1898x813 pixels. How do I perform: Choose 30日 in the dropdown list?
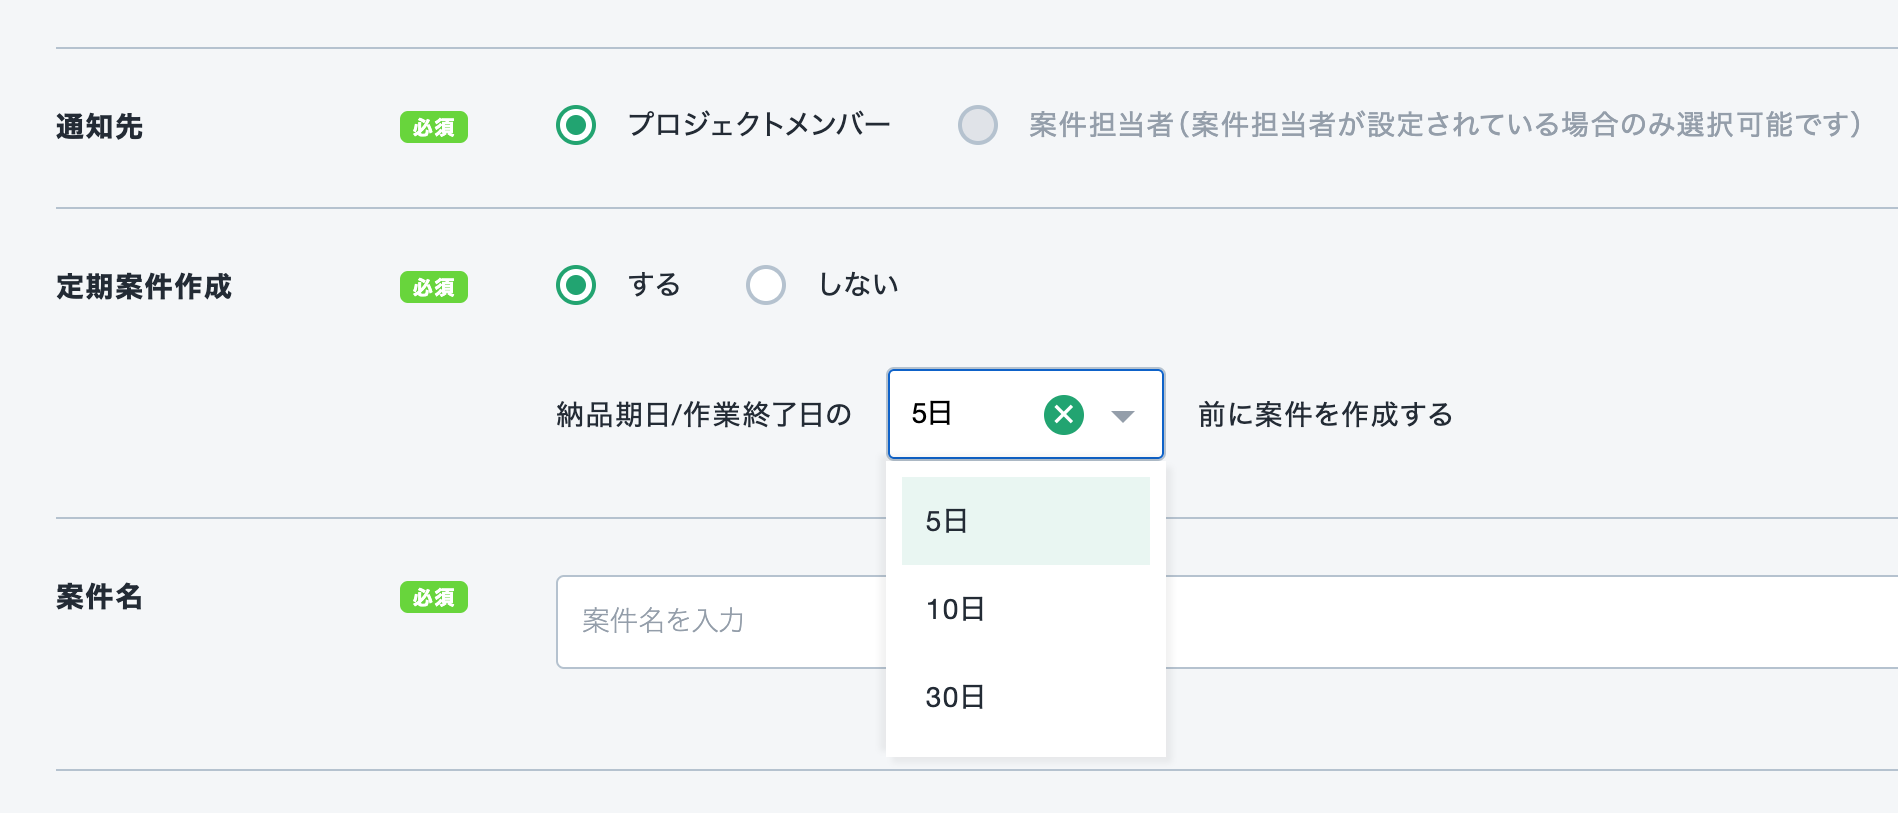[1025, 697]
